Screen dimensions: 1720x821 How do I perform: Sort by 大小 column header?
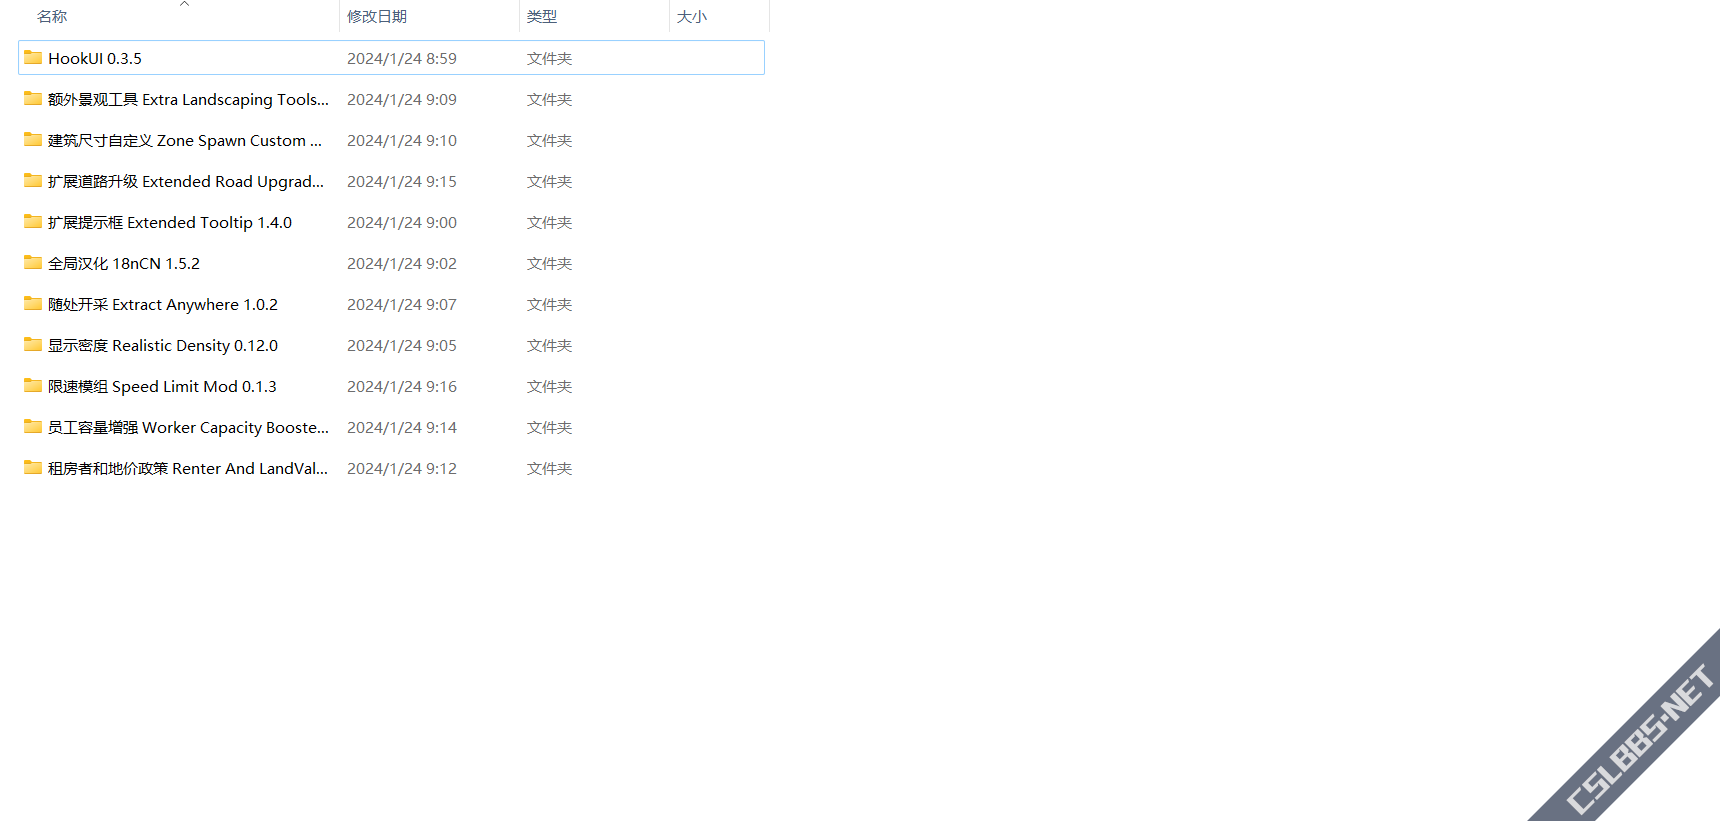[x=692, y=17]
